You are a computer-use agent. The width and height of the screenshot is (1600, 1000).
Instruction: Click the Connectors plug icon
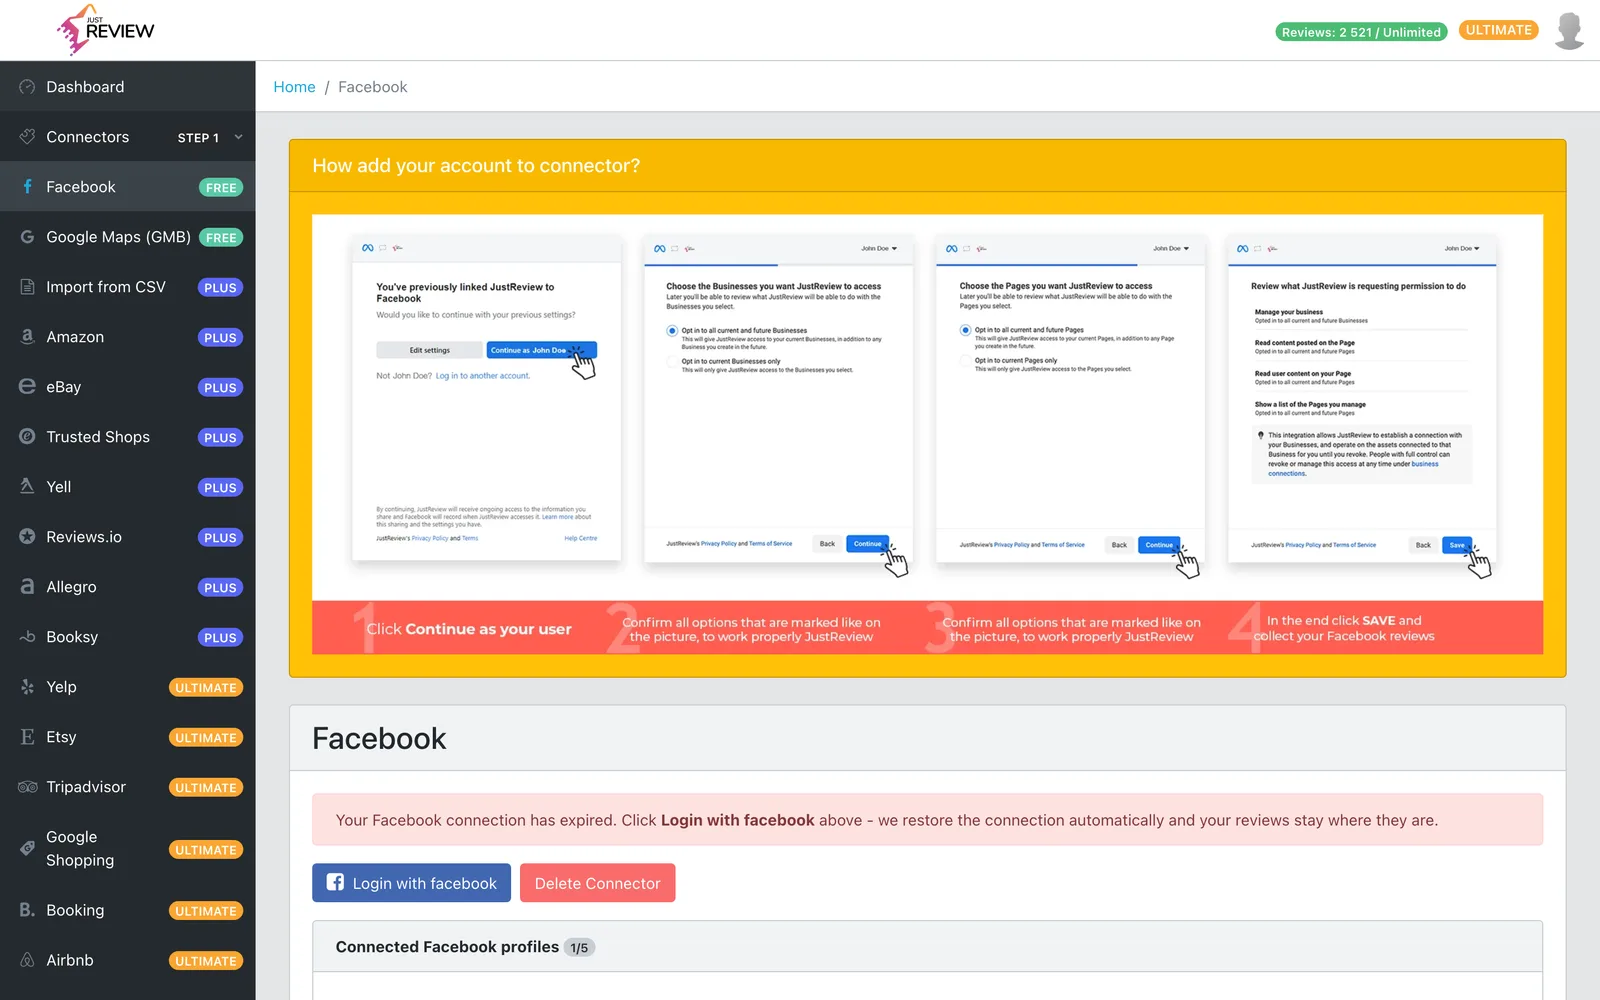click(x=27, y=137)
